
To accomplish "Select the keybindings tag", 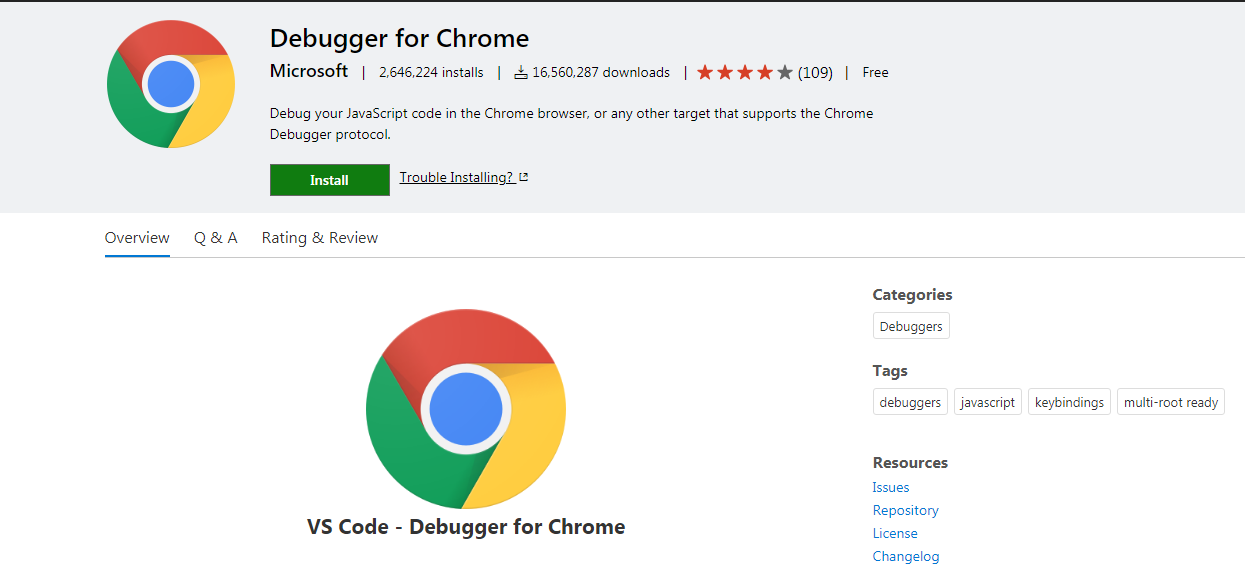I will pyautogui.click(x=1070, y=402).
